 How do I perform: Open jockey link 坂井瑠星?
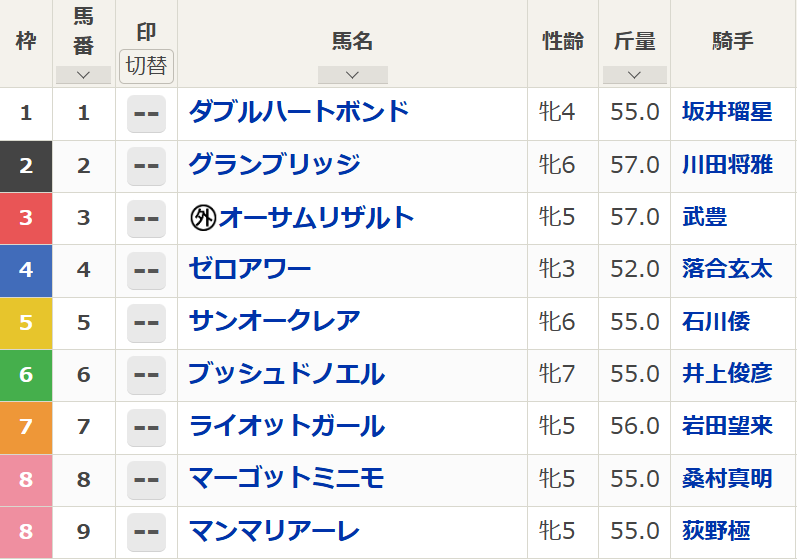tap(727, 112)
